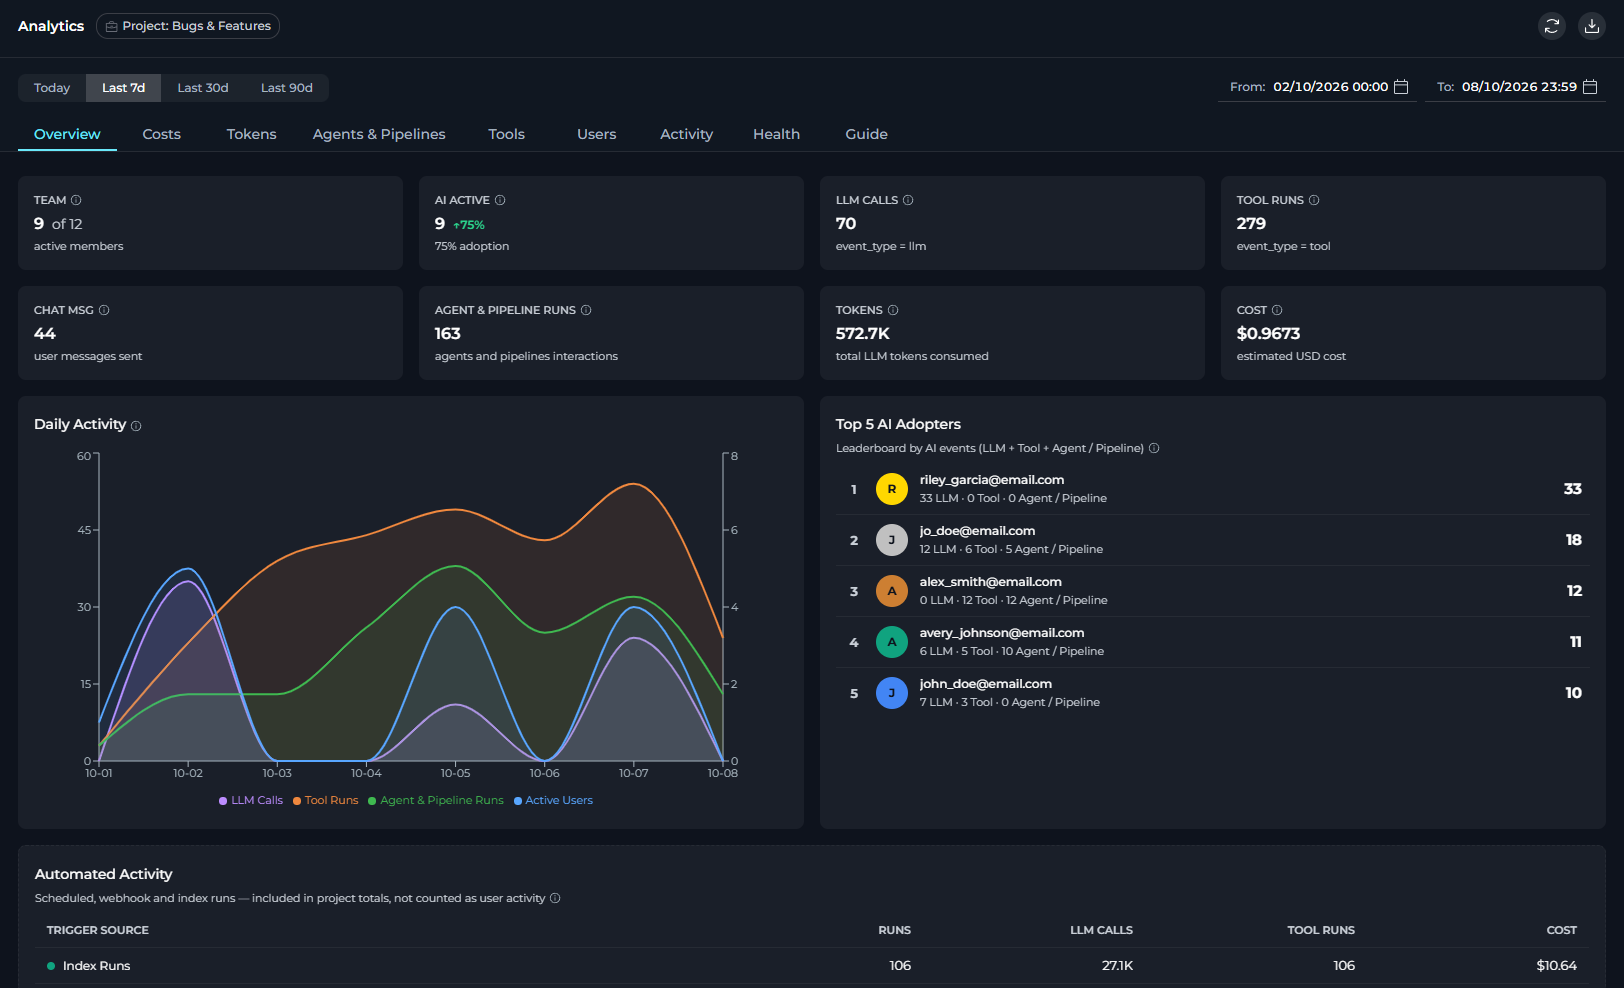Click the Automated Activity info icon

[555, 898]
